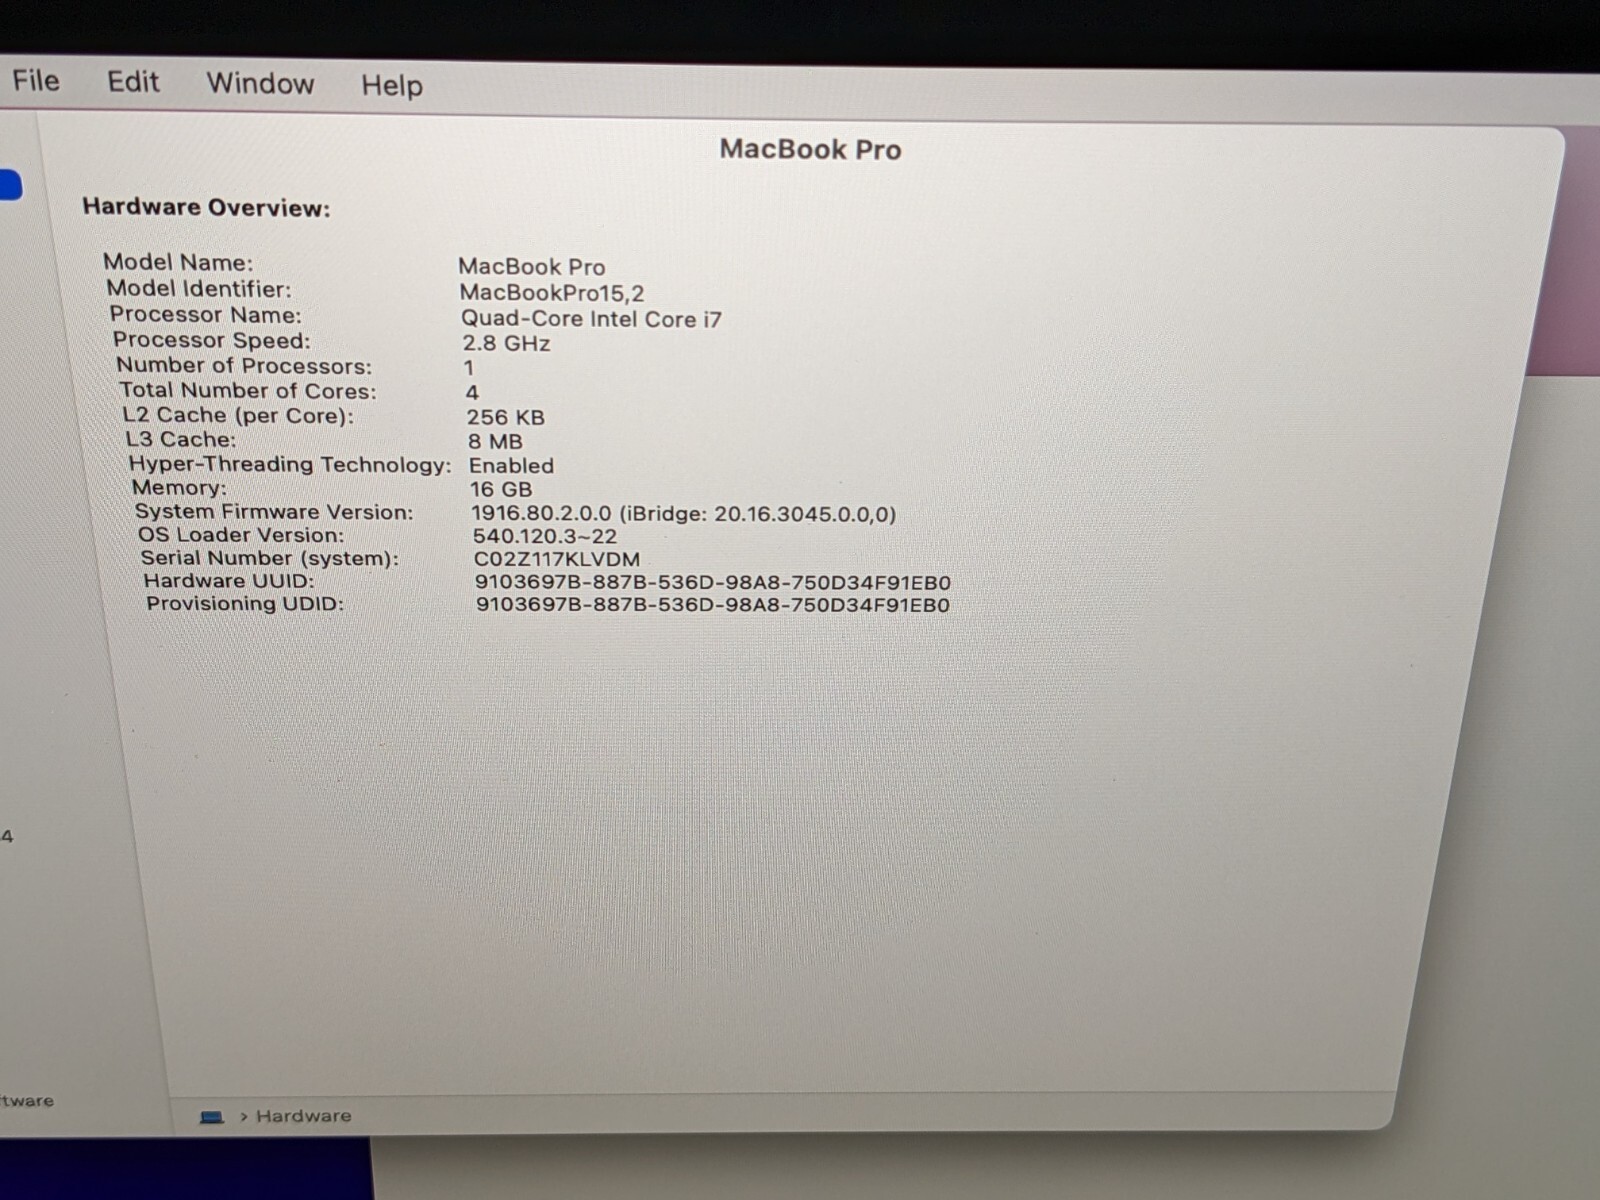Click the OS Loader Version label
Screen dimensions: 1600x1200
pyautogui.click(x=240, y=535)
